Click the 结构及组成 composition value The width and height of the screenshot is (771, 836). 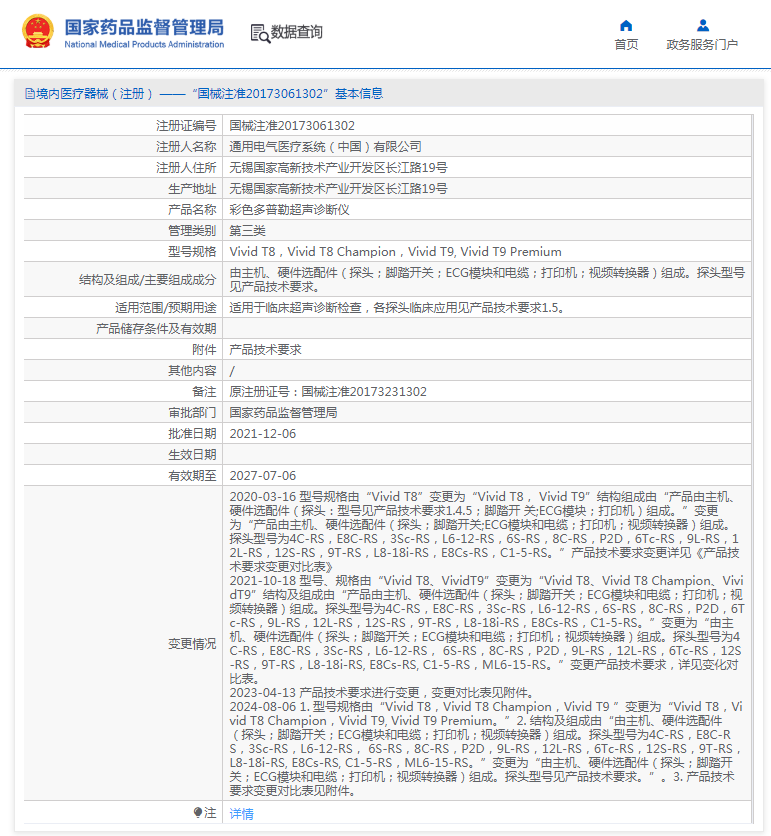click(x=487, y=279)
